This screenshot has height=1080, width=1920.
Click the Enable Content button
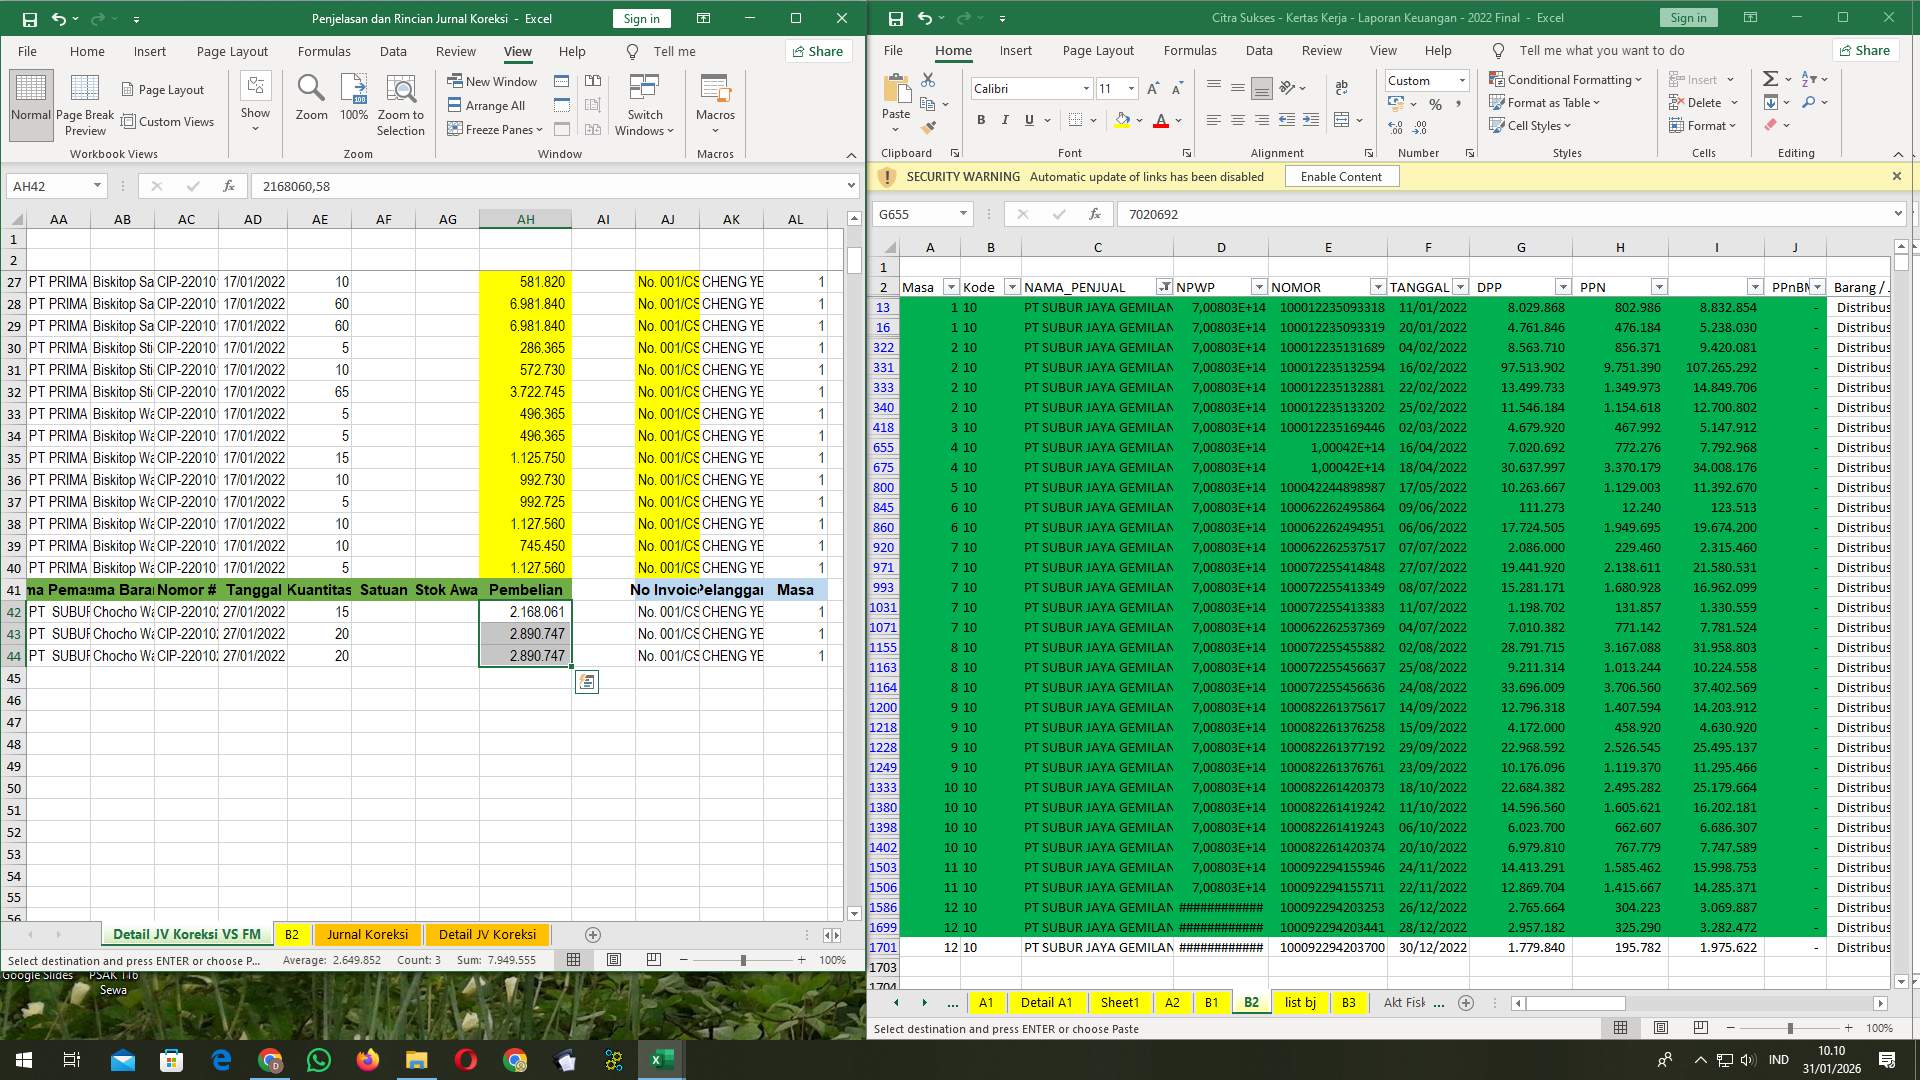pyautogui.click(x=1341, y=176)
